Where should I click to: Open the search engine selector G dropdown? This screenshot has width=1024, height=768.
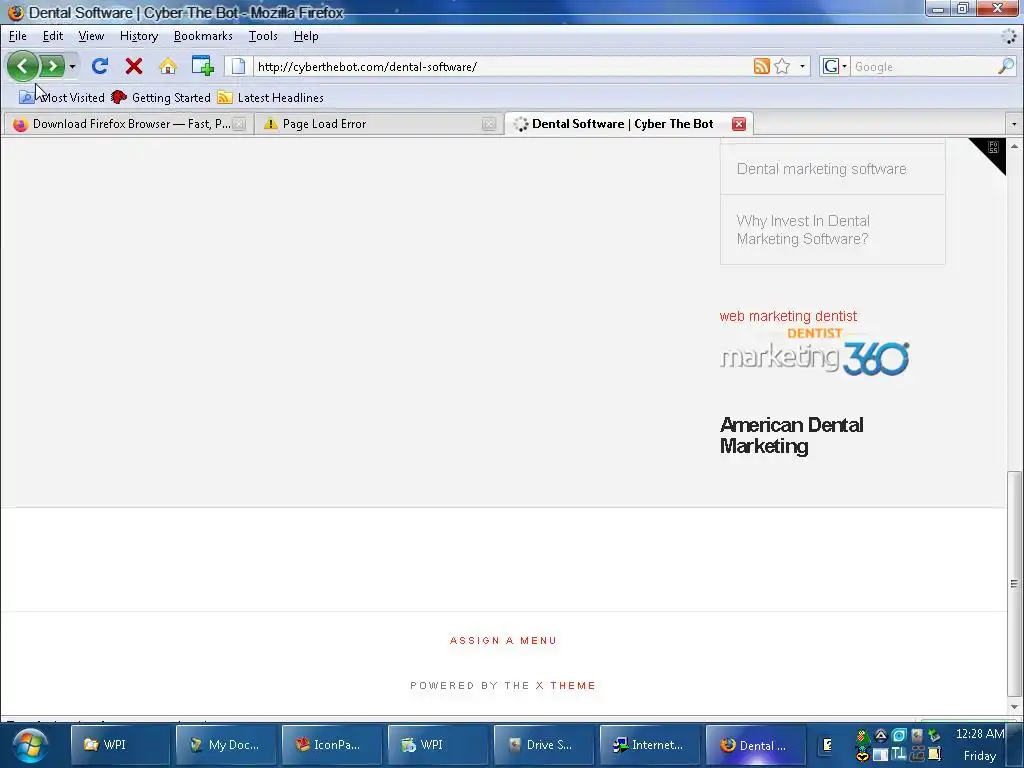pos(835,66)
